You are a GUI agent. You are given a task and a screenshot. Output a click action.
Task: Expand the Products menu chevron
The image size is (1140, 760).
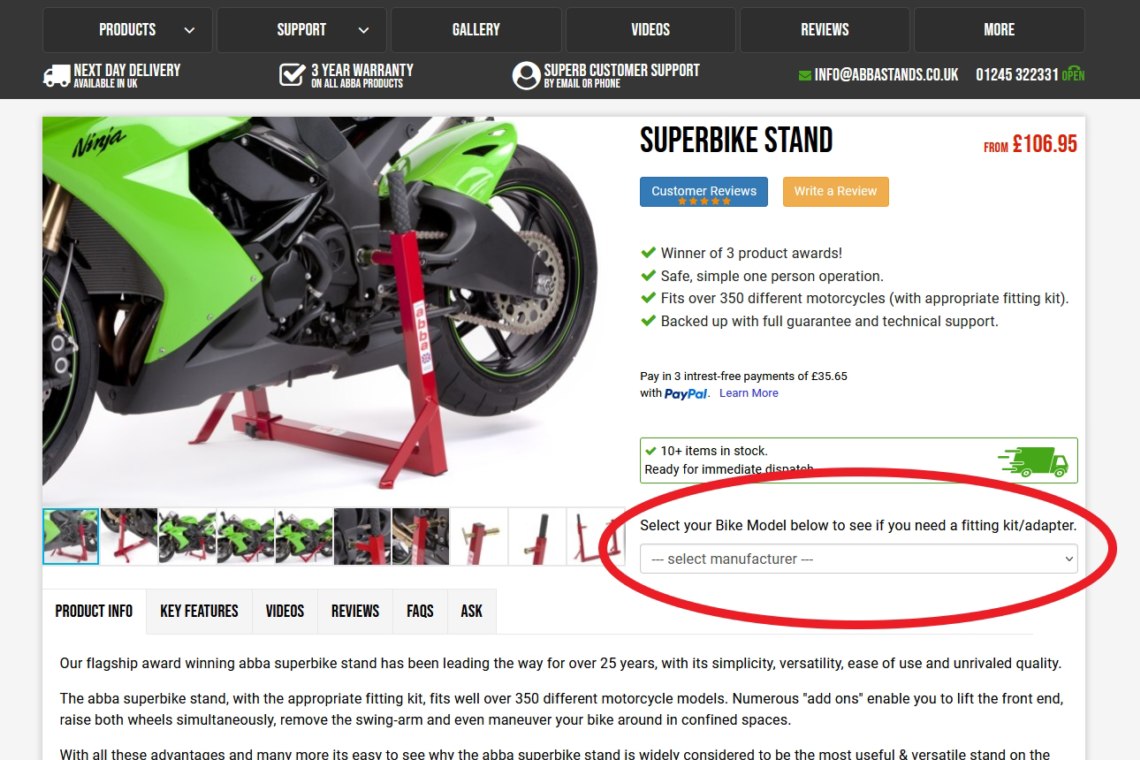click(189, 31)
